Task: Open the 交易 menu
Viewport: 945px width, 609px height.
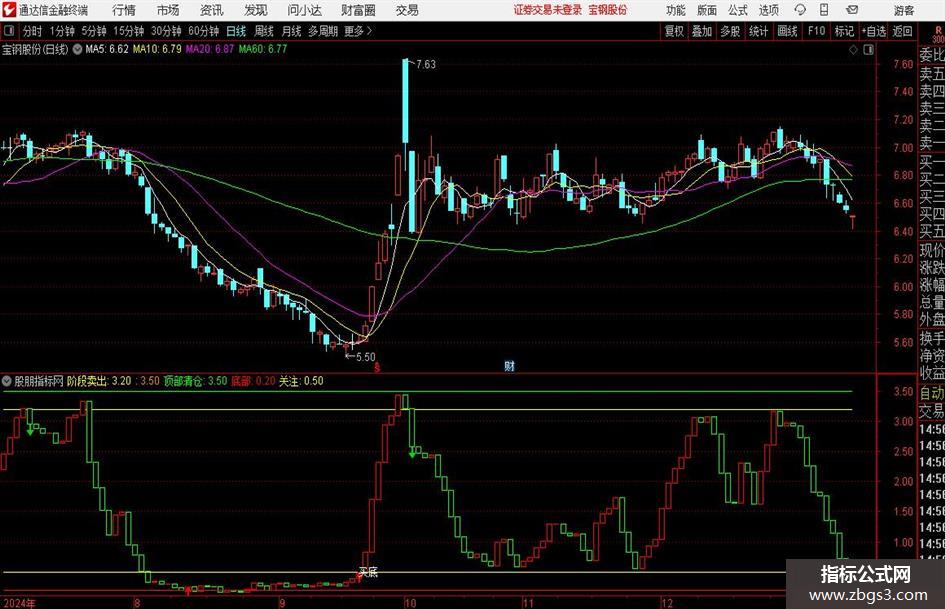Action: tap(407, 10)
